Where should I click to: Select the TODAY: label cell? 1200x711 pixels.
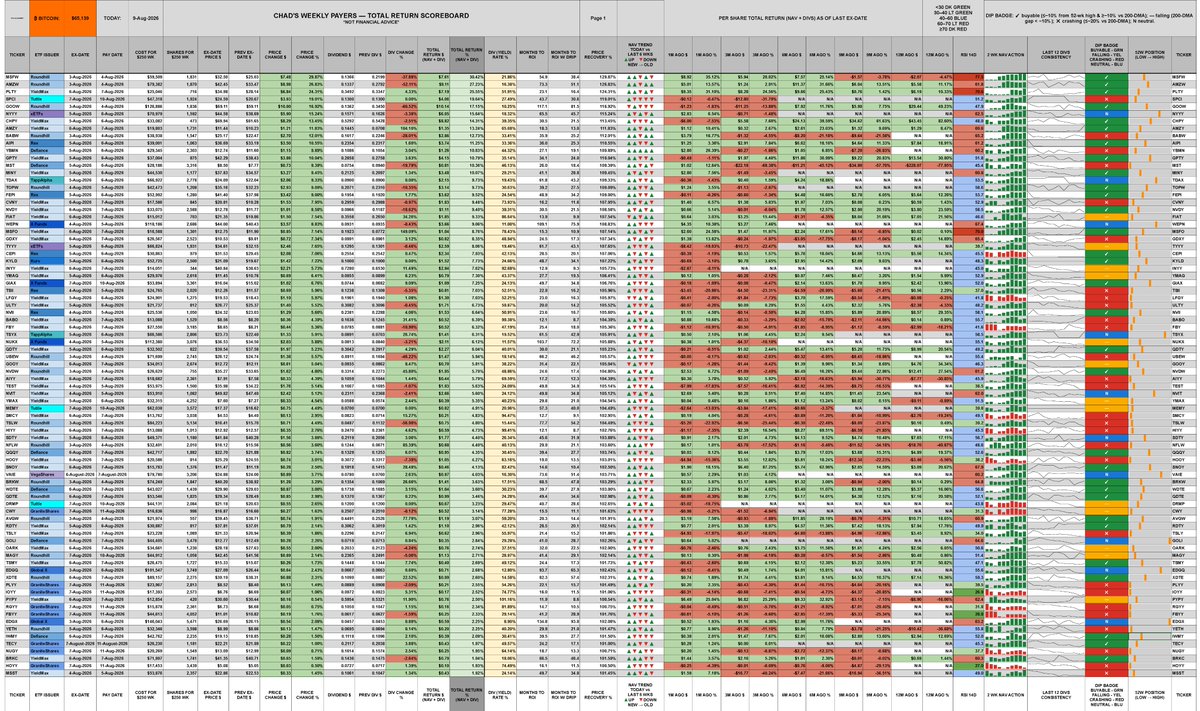[113, 19]
